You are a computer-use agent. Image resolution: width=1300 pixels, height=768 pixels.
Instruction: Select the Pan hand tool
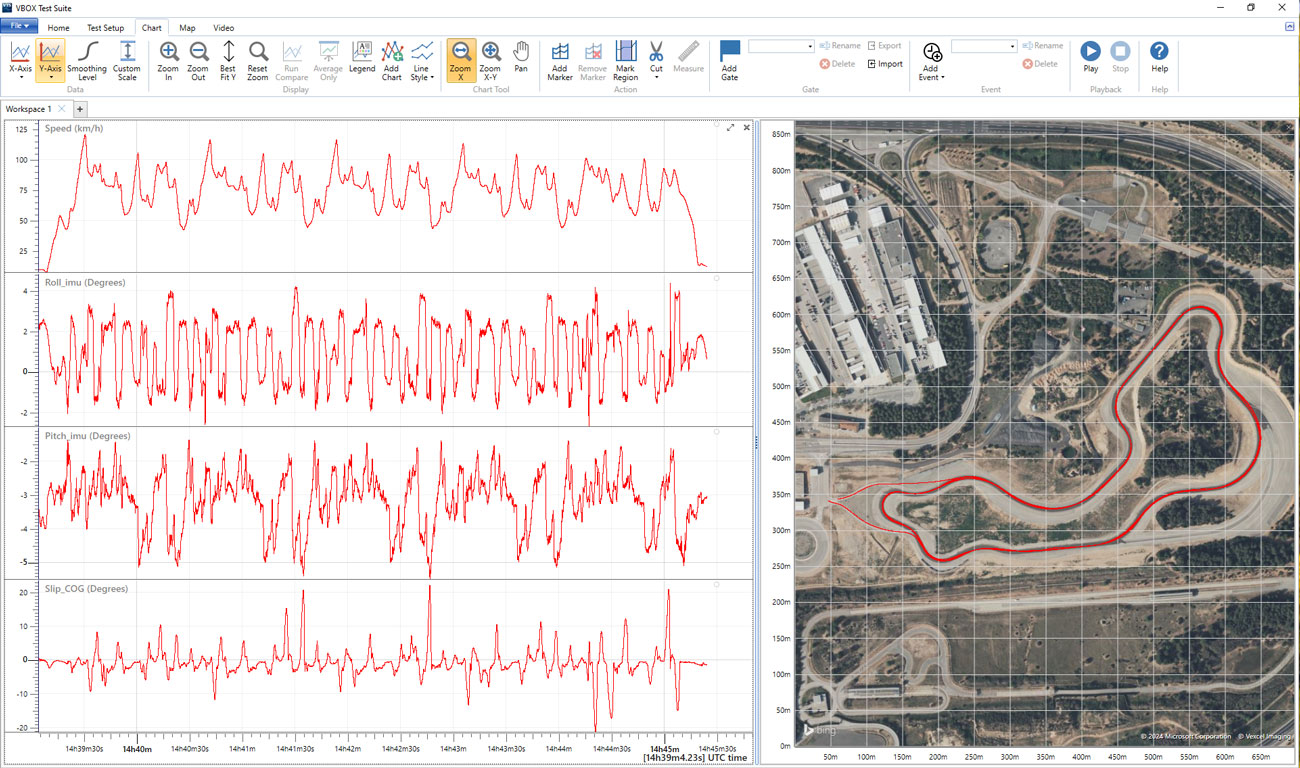(521, 57)
